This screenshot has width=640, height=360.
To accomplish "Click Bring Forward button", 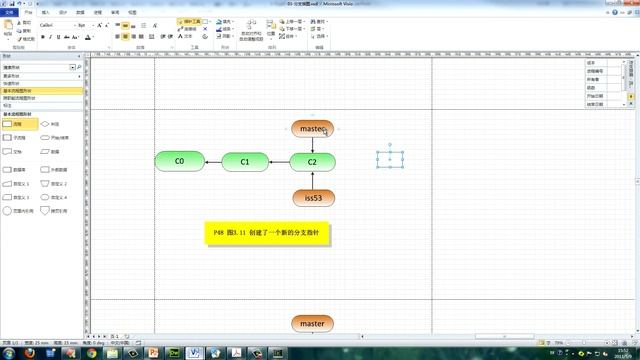I will [x=292, y=21].
